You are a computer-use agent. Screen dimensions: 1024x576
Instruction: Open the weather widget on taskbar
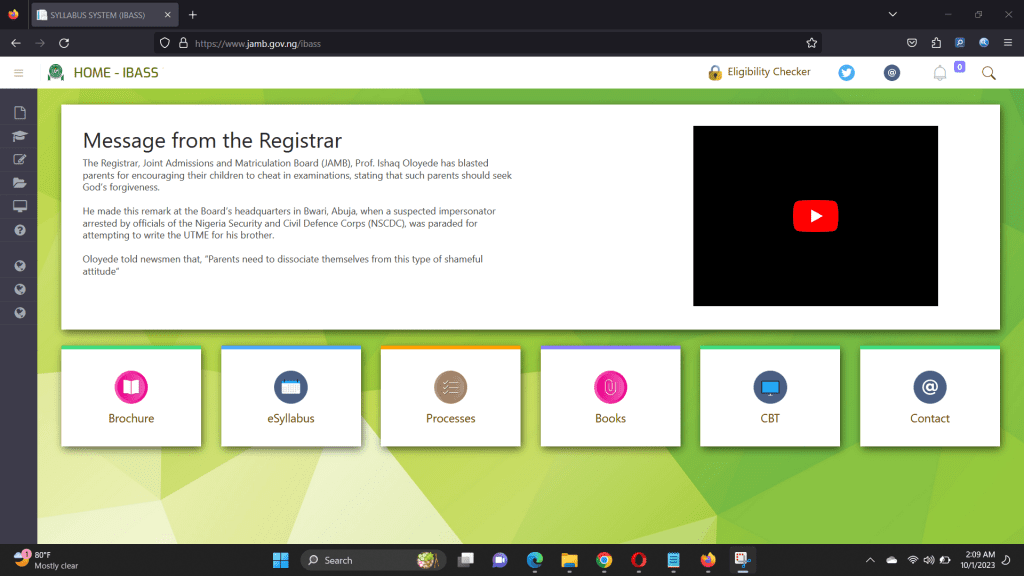[x=46, y=560]
